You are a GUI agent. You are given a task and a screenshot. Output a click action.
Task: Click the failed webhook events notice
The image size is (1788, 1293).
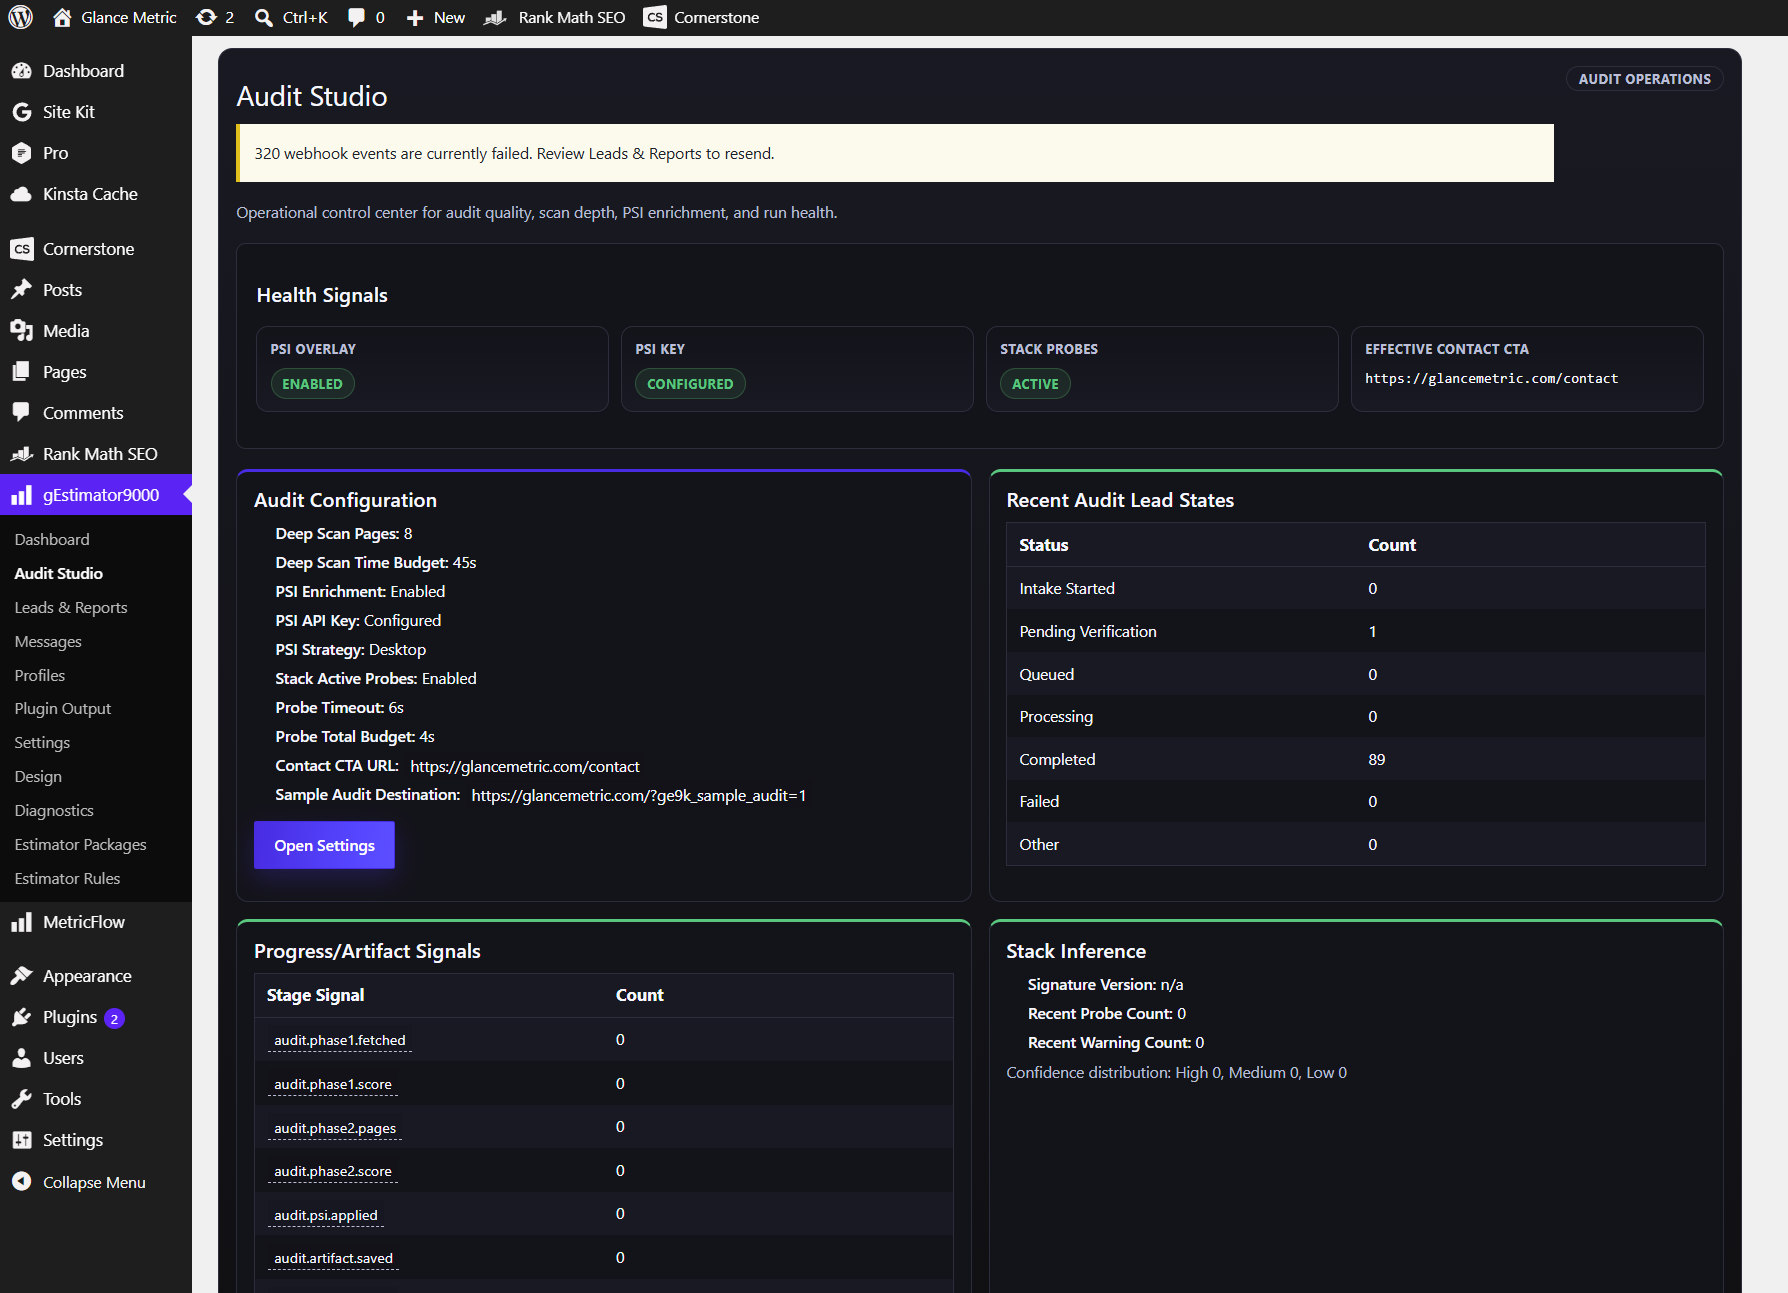click(895, 153)
